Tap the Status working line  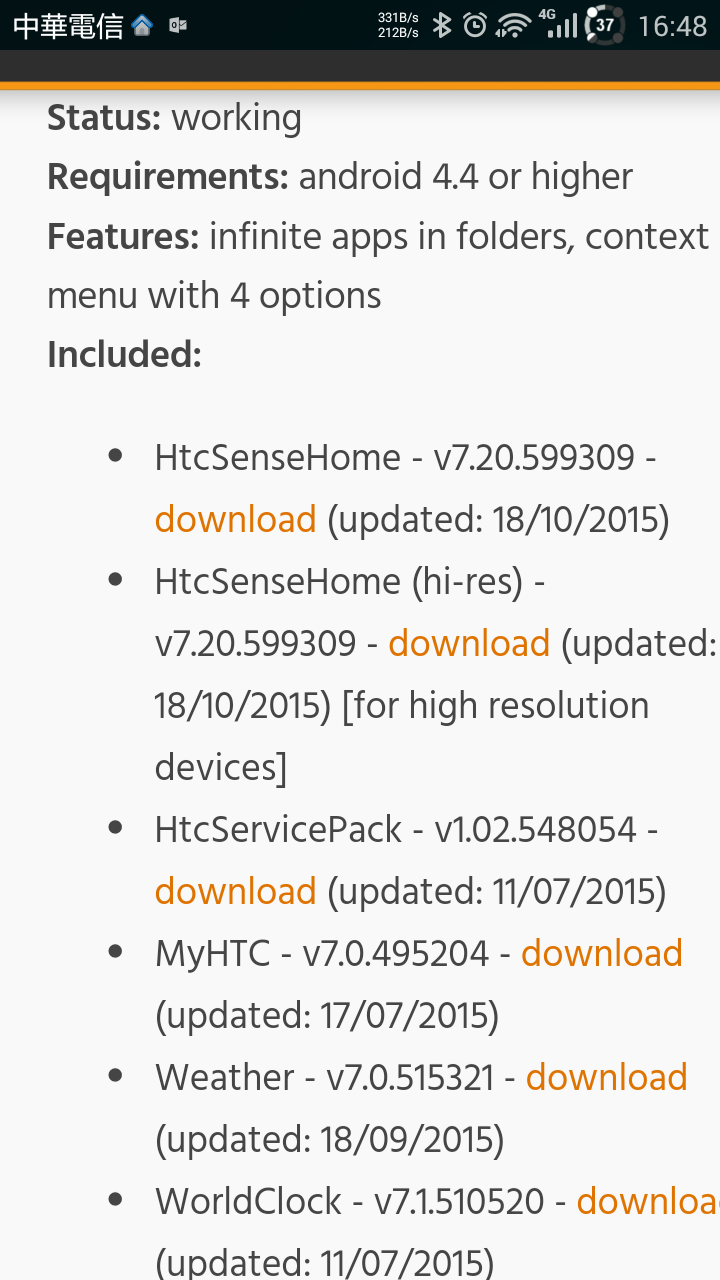tap(174, 119)
